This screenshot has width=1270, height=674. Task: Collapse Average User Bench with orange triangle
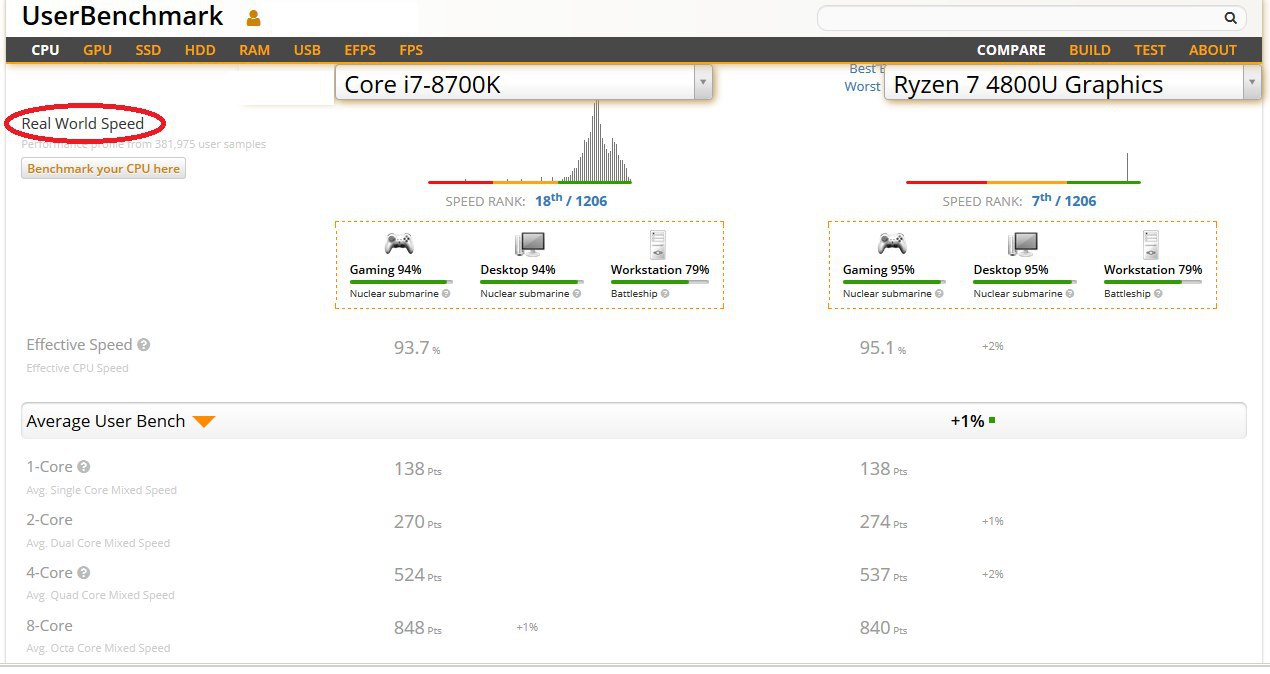pos(204,422)
